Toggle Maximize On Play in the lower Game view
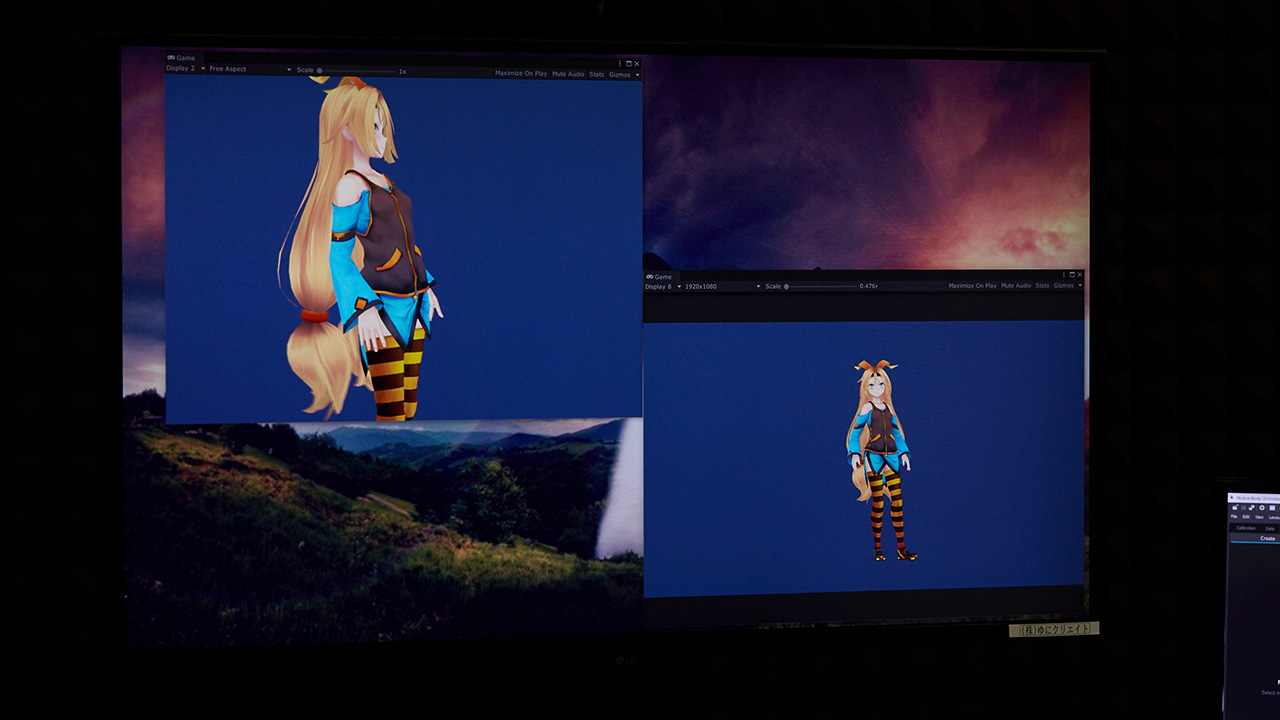This screenshot has height=720, width=1280. pyautogui.click(x=972, y=286)
